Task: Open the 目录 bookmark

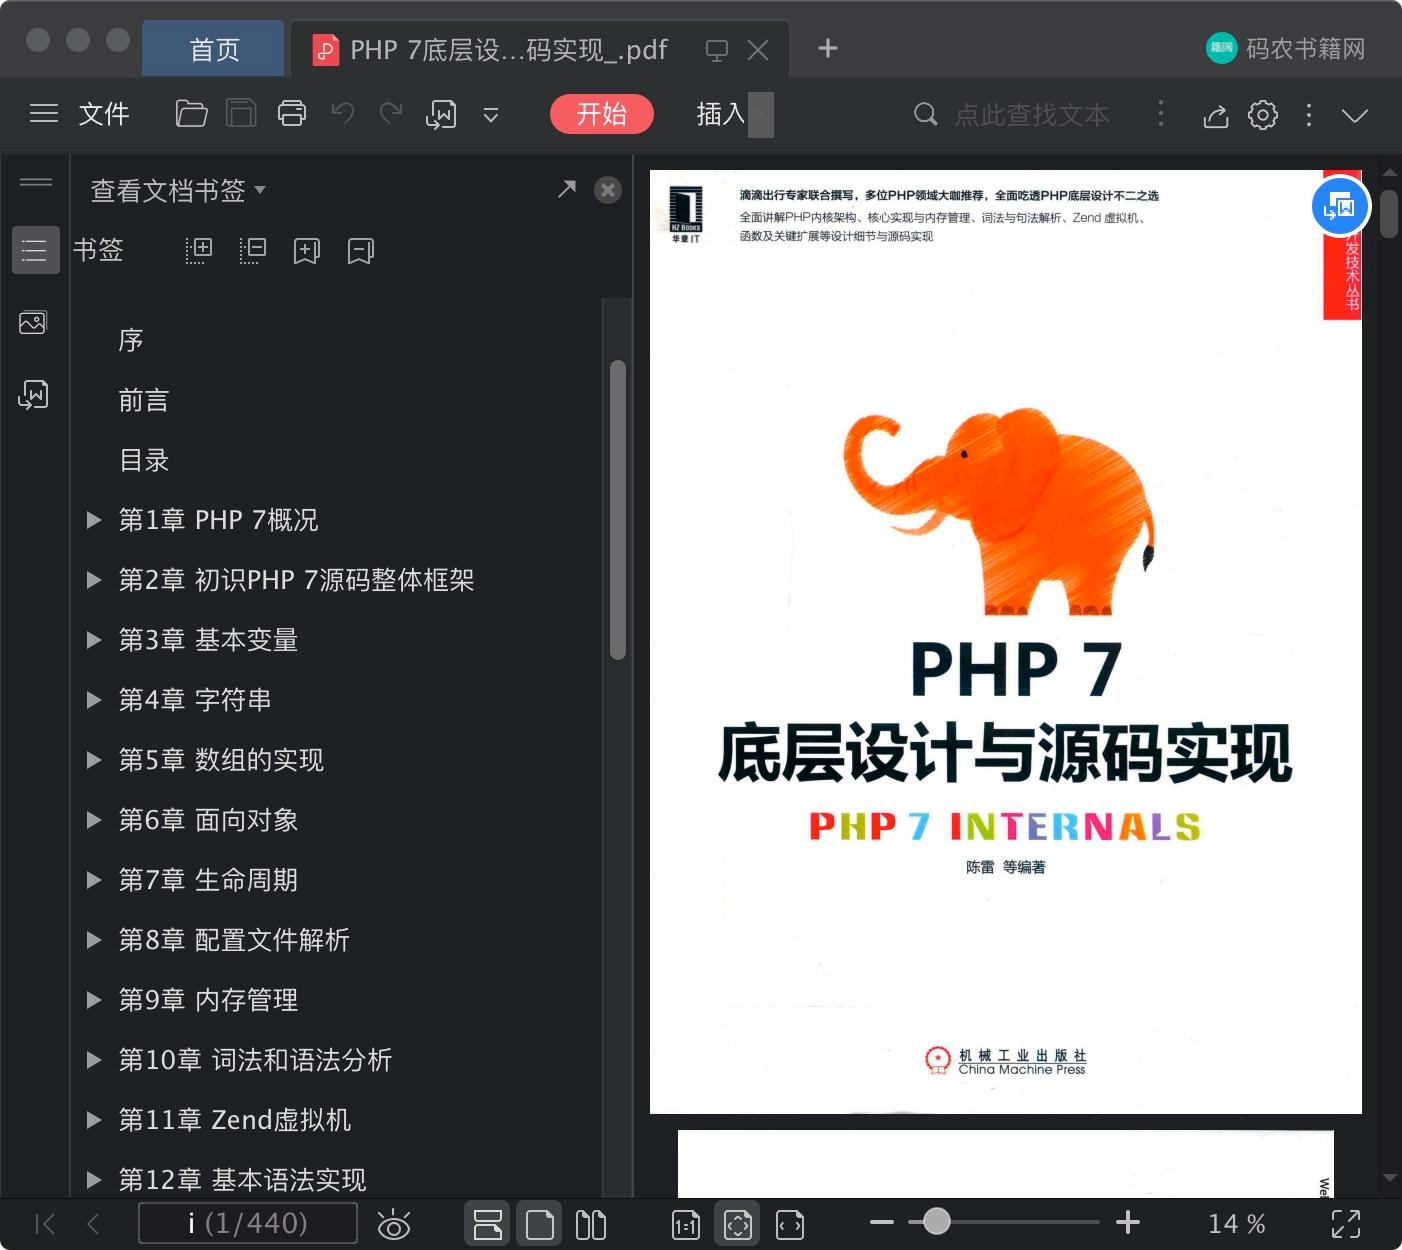Action: (144, 460)
